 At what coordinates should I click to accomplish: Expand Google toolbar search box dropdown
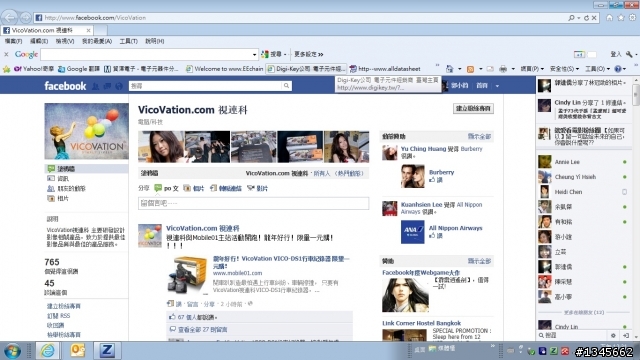254,54
